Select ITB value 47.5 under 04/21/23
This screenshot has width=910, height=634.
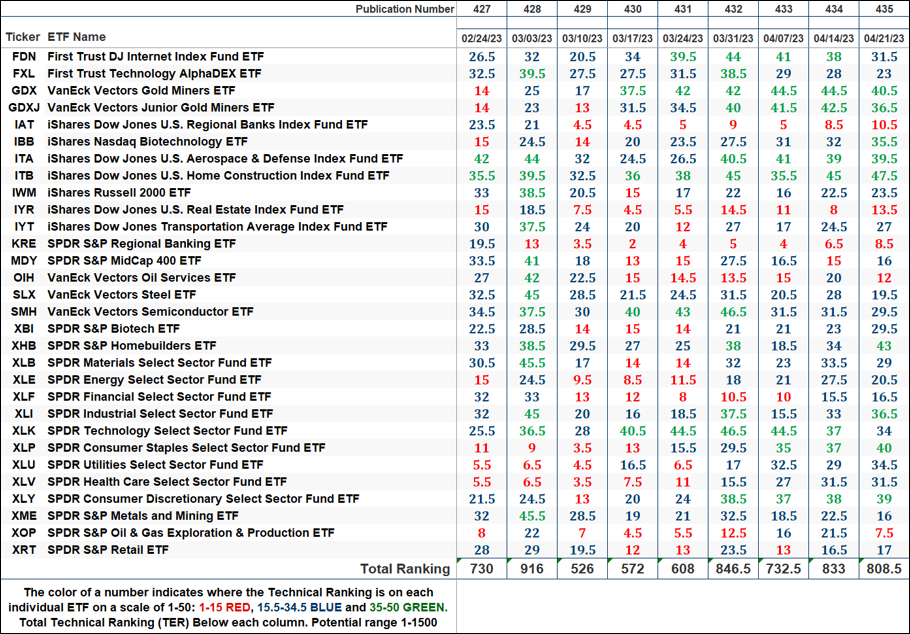point(884,176)
